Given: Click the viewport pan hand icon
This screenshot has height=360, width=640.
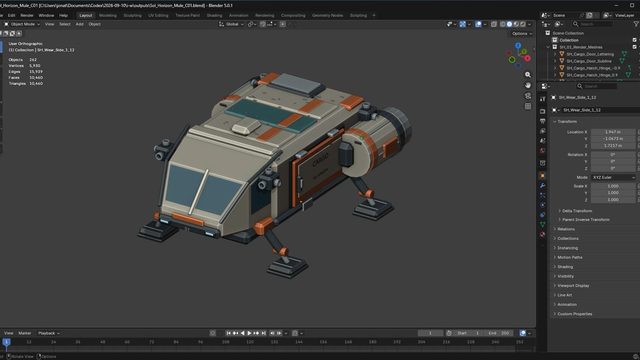Looking at the screenshot, I should 528,85.
